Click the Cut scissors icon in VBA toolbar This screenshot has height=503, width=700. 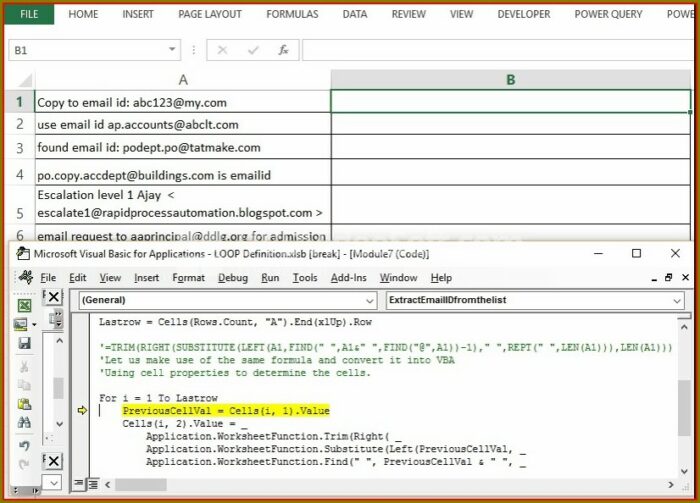tap(24, 367)
